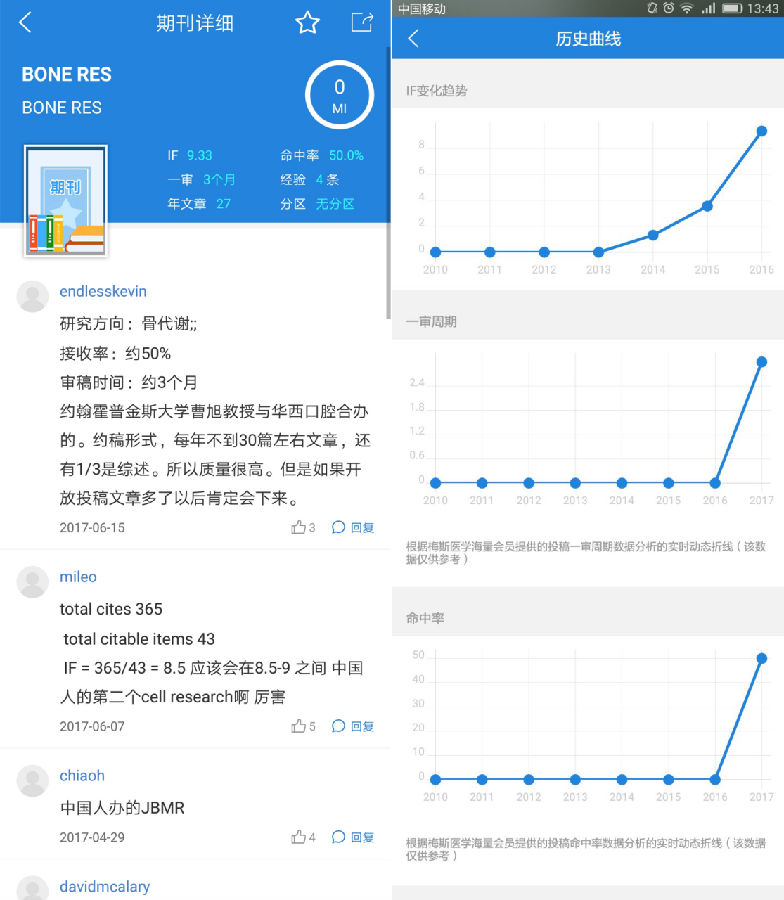Open endlesskevin's user profile name
Screen dimensions: 784x900
[103, 291]
